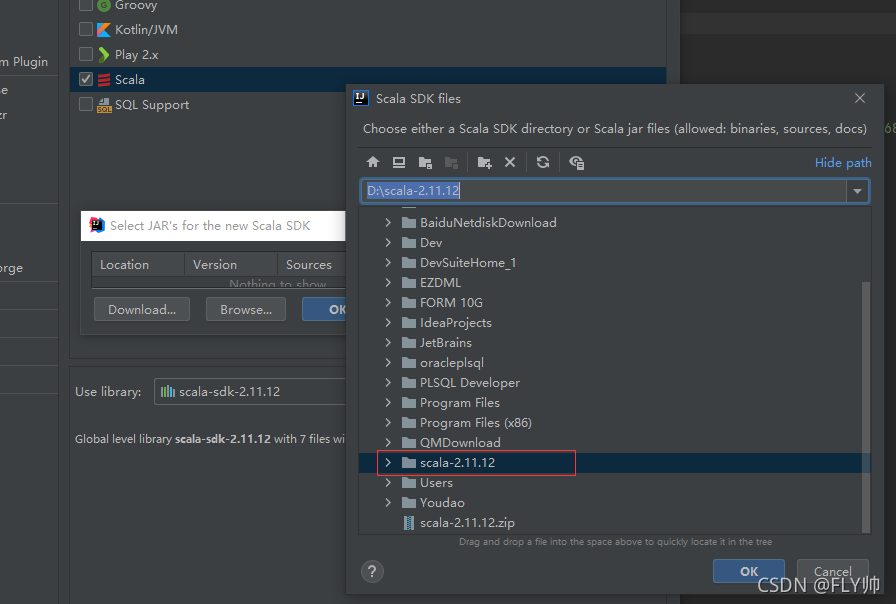Click the Groovy framework icon
The width and height of the screenshot is (896, 604).
coord(103,6)
